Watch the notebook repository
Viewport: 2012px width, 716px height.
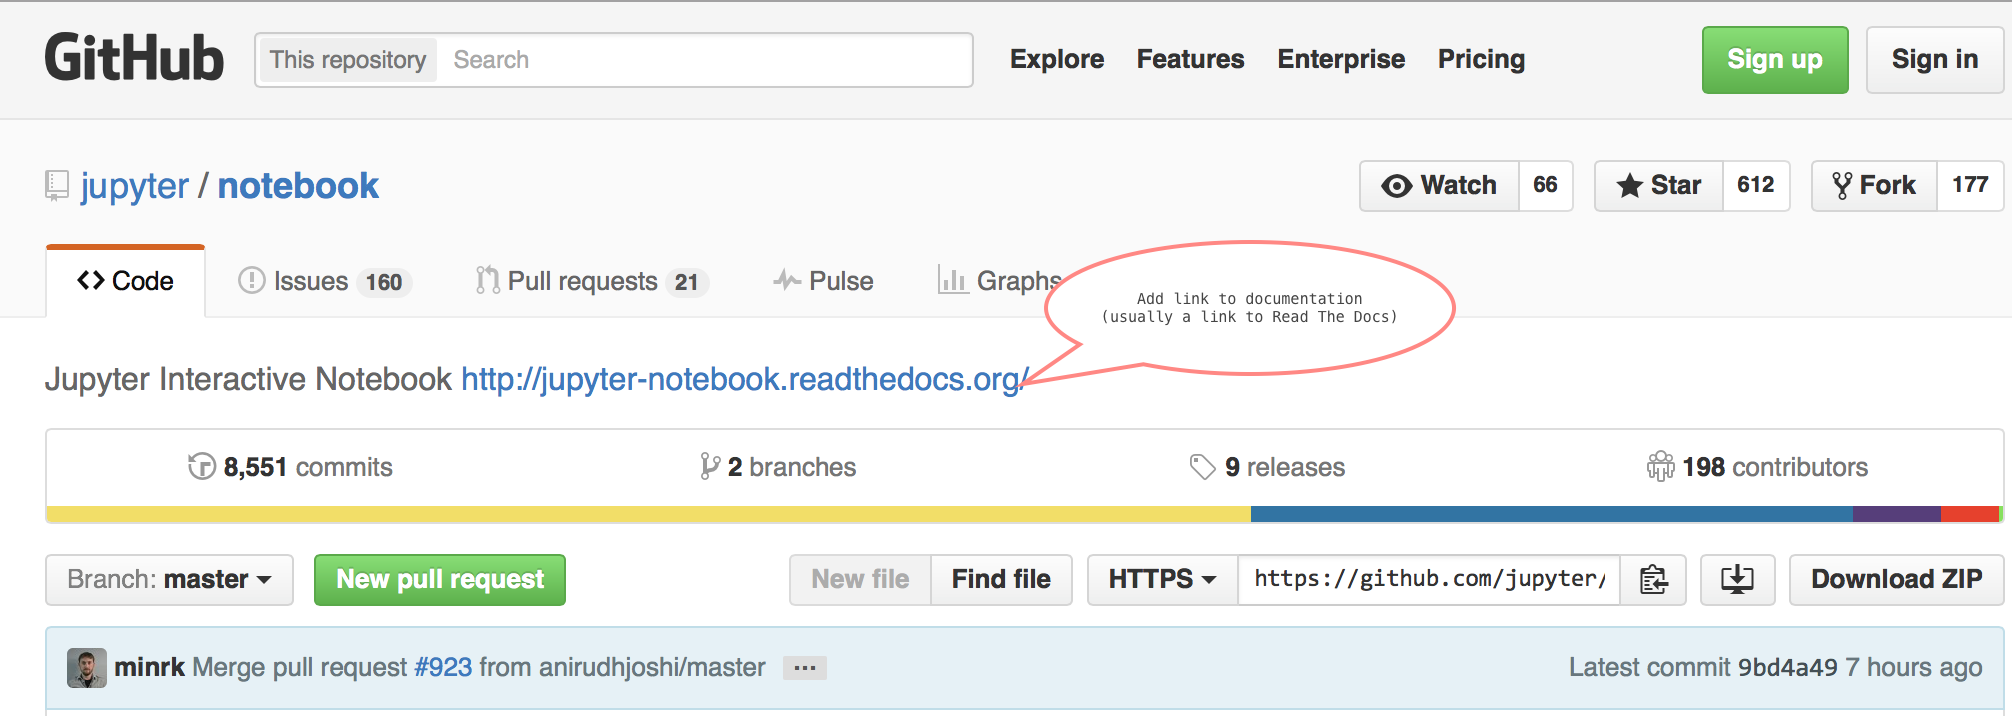pyautogui.click(x=1439, y=186)
